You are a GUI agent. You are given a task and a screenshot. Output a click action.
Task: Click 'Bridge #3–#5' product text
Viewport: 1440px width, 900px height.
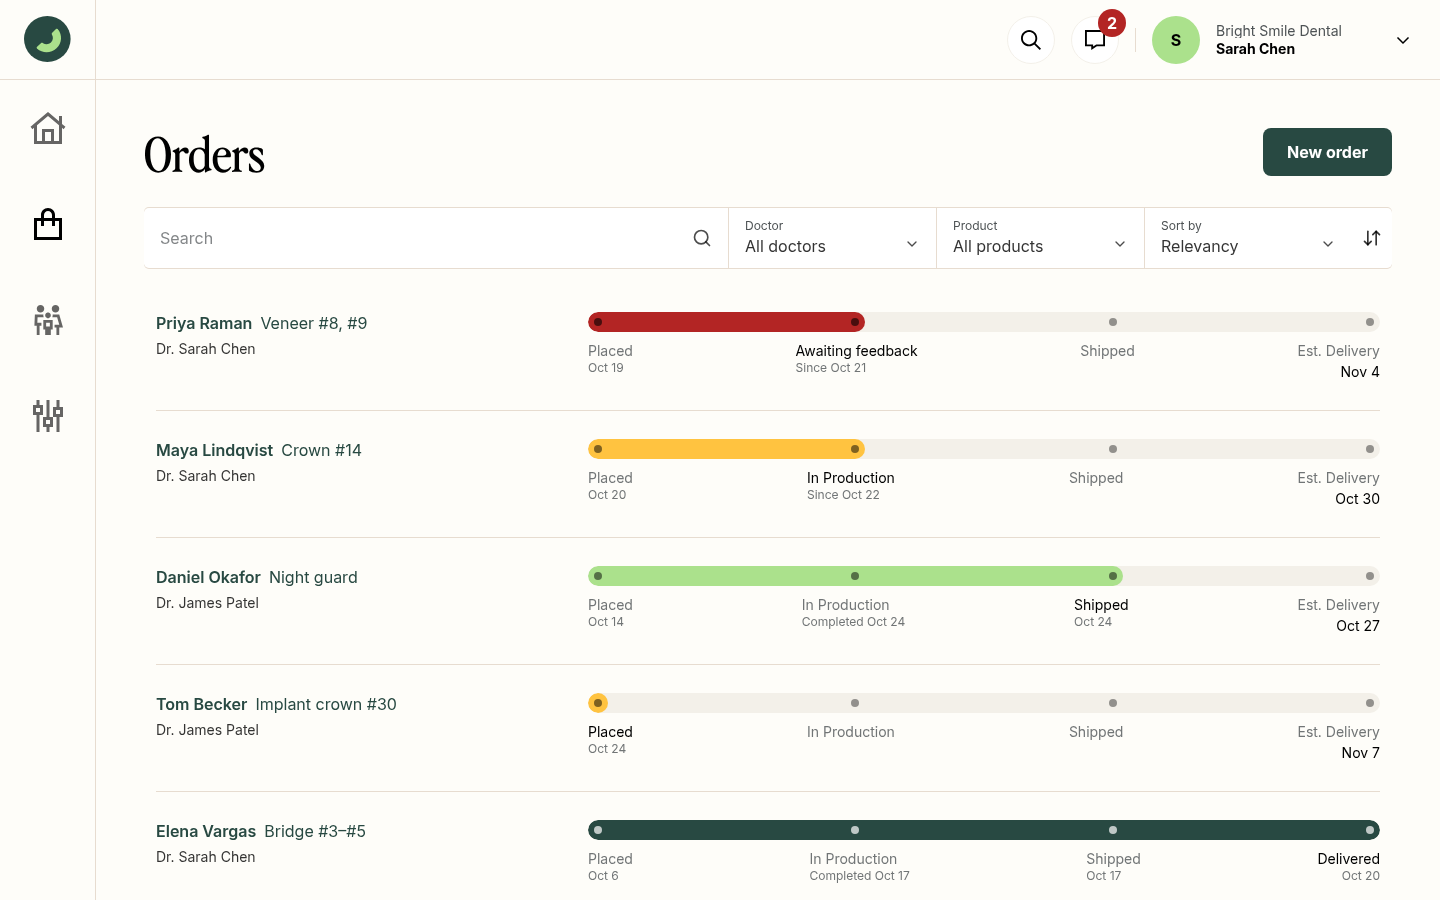click(x=315, y=831)
